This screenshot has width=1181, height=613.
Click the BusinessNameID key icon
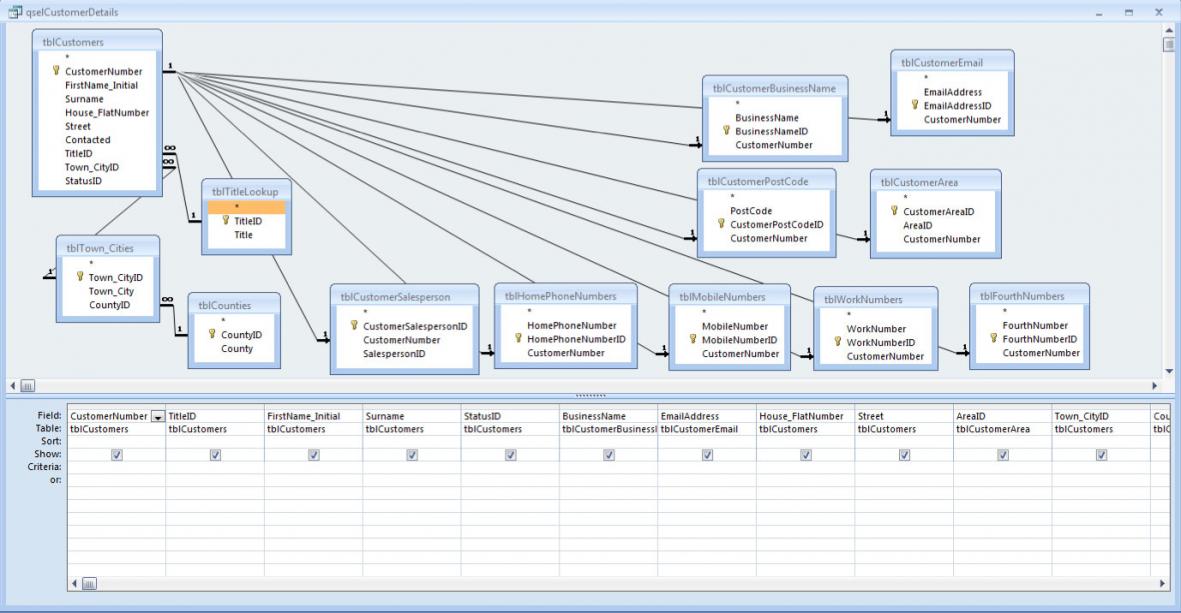726,131
